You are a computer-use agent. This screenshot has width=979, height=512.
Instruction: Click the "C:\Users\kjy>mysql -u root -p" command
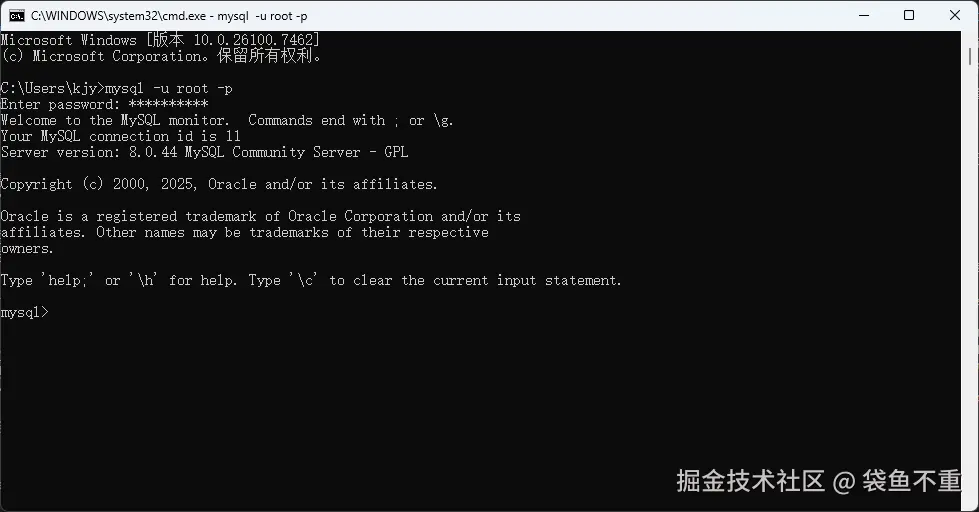click(116, 89)
